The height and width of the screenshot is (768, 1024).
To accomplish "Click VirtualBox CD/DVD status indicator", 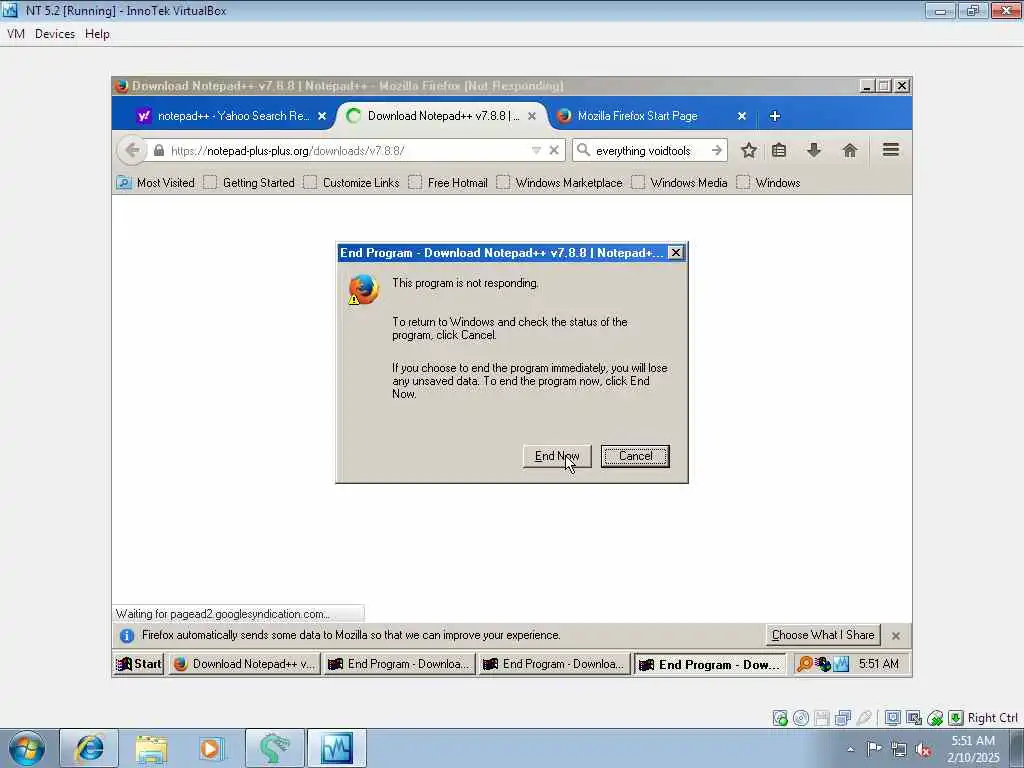I will pyautogui.click(x=801, y=718).
